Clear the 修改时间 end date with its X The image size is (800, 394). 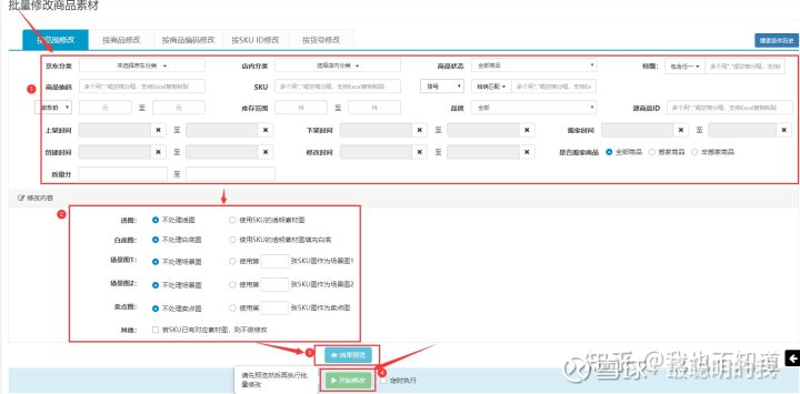click(527, 152)
